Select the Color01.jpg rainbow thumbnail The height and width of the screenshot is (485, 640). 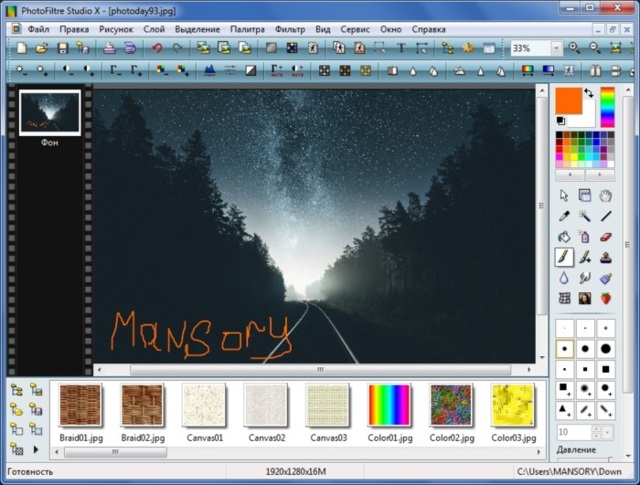pos(389,405)
